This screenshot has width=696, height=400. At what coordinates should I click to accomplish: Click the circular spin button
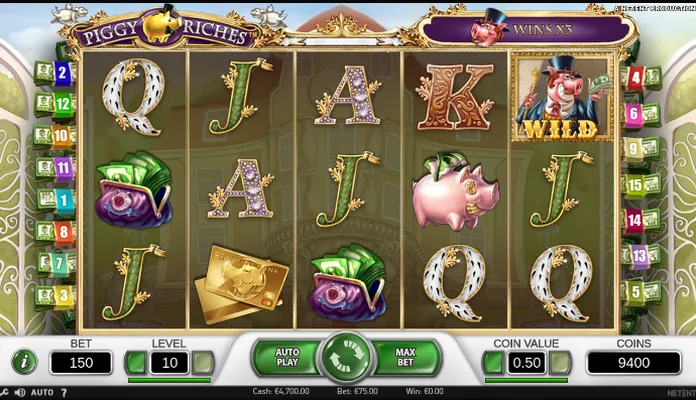pos(347,357)
